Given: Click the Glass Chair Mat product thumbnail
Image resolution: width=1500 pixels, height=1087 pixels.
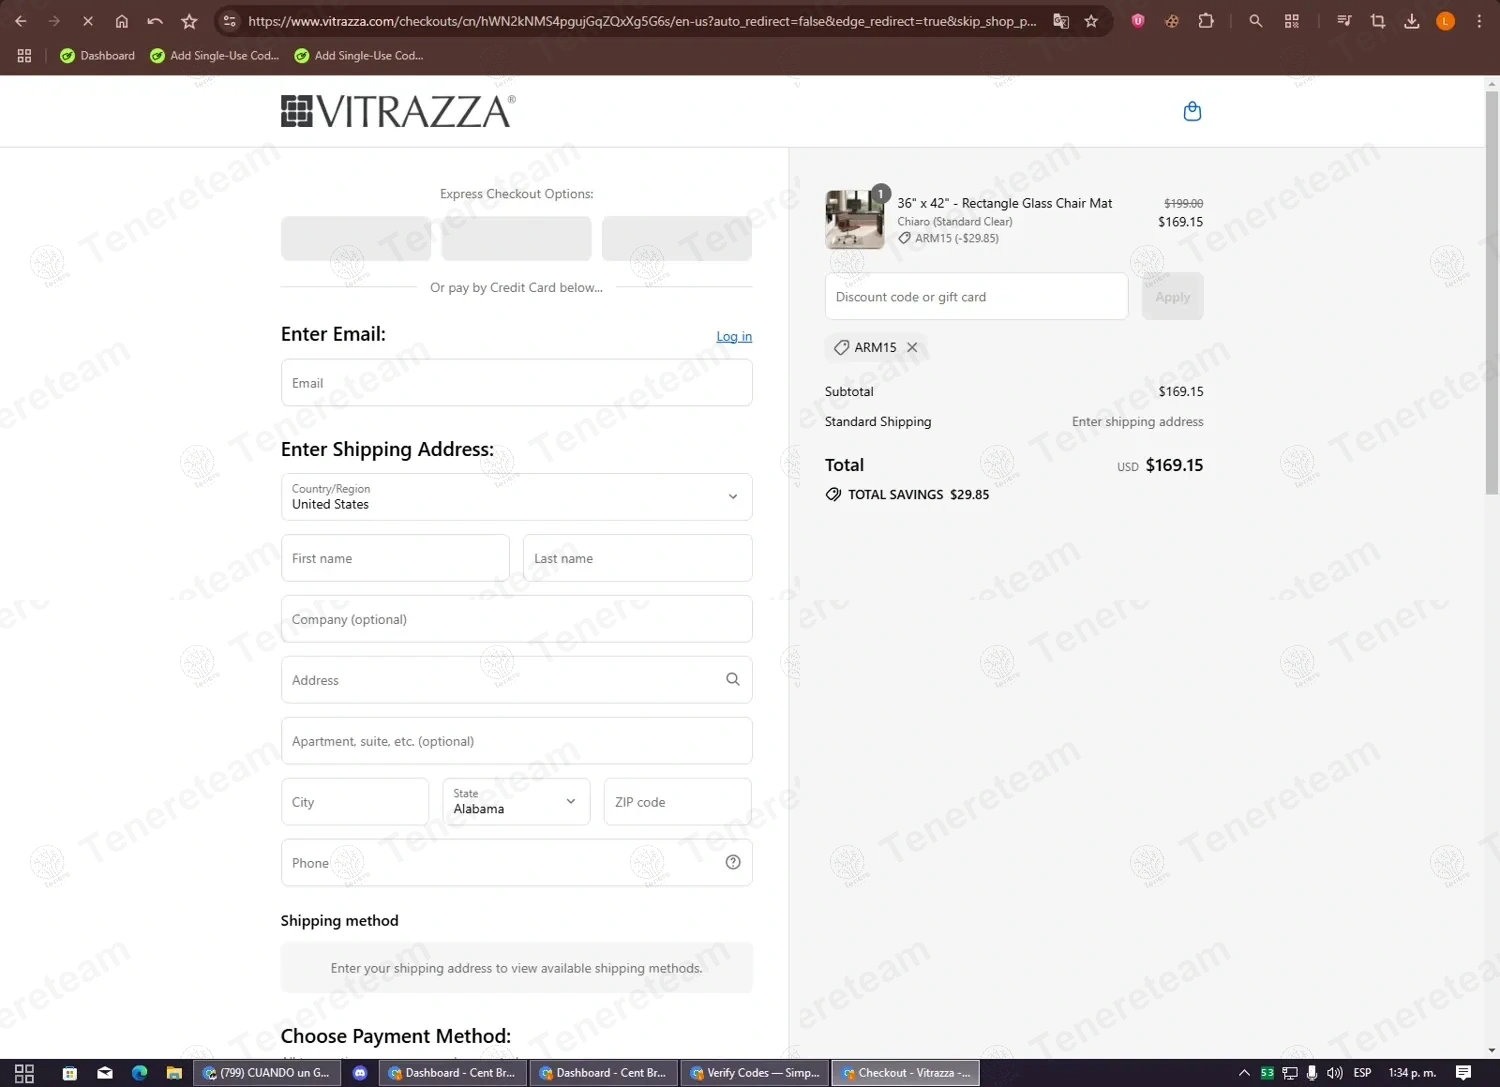Looking at the screenshot, I should (855, 219).
